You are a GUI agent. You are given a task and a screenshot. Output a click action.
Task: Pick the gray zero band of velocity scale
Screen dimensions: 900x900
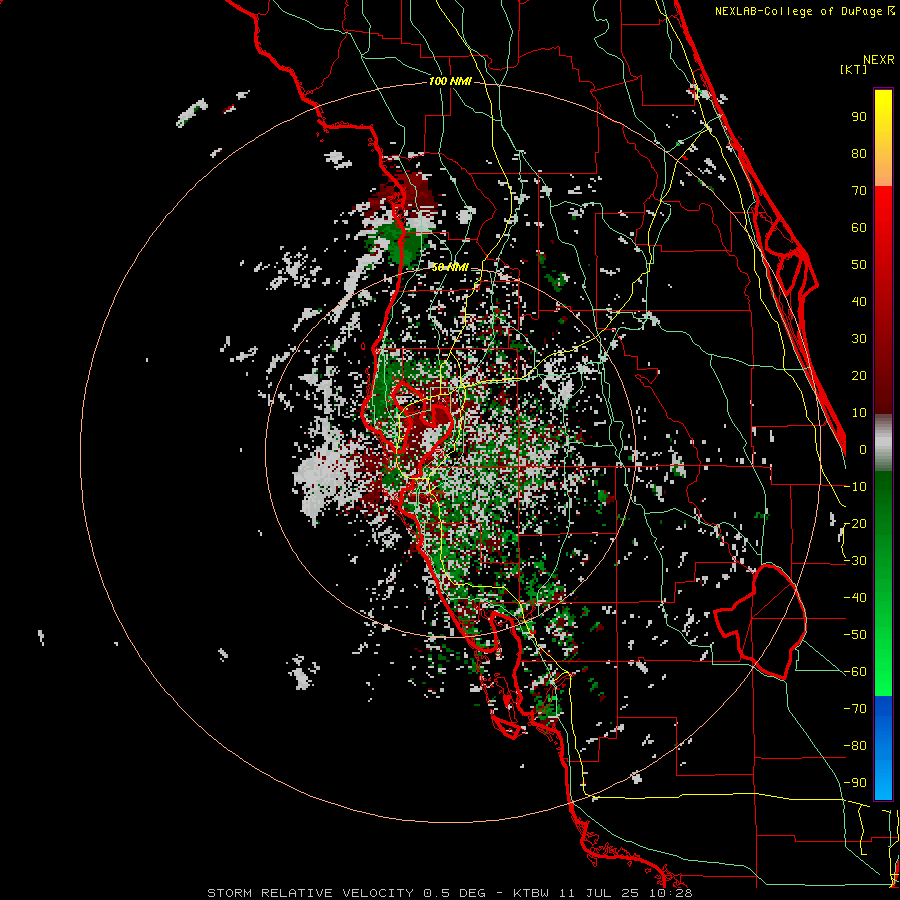tap(883, 443)
